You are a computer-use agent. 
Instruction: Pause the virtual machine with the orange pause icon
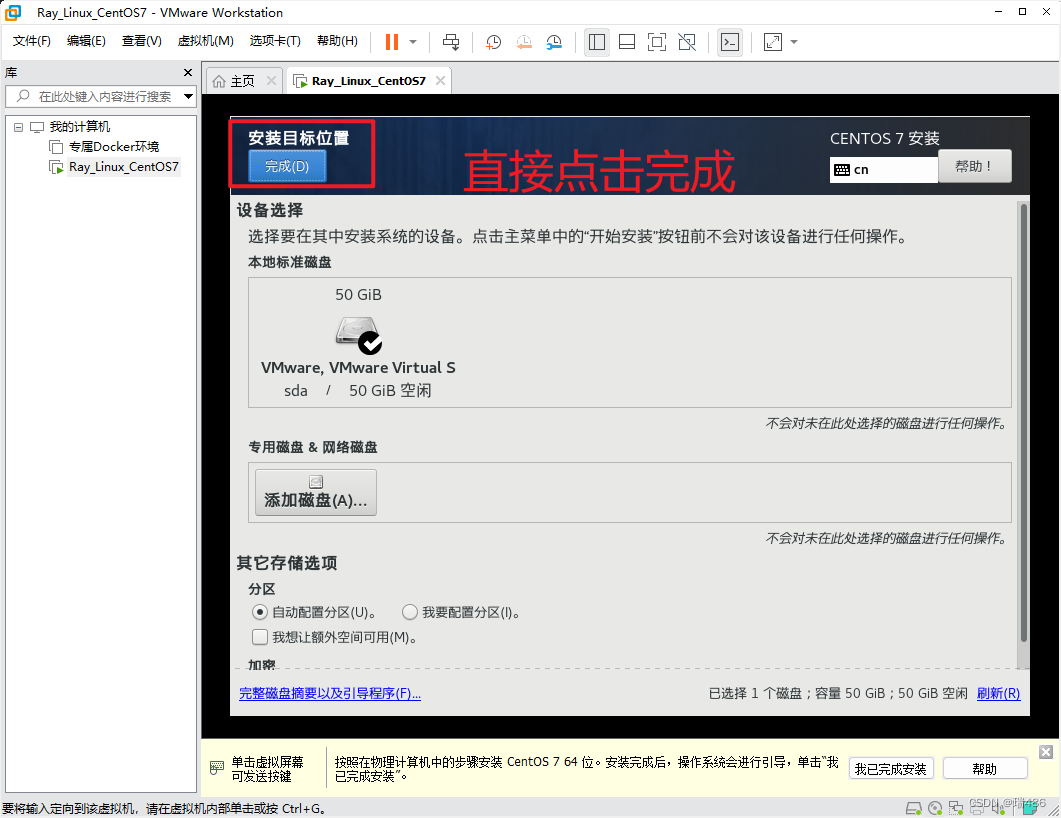pyautogui.click(x=392, y=42)
